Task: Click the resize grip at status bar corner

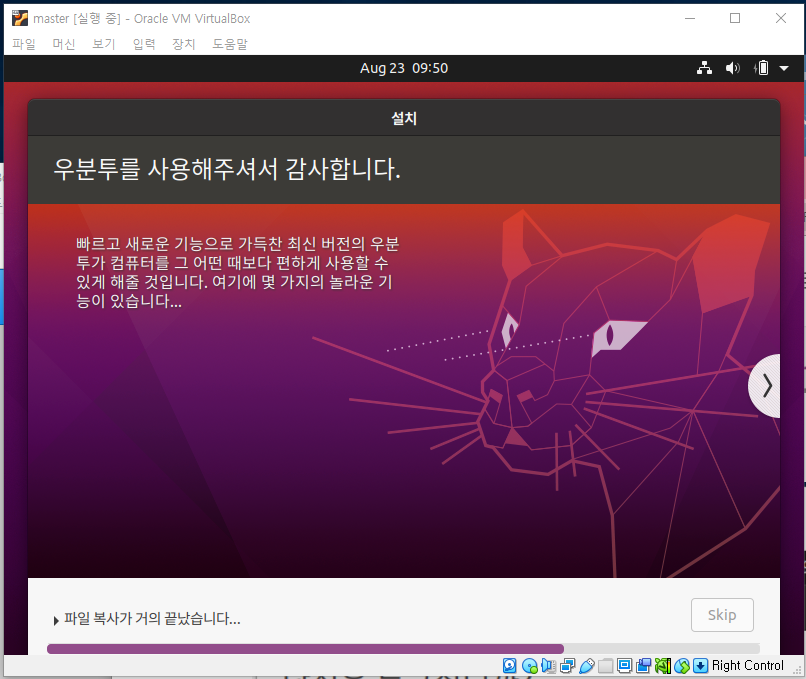Action: click(797, 669)
